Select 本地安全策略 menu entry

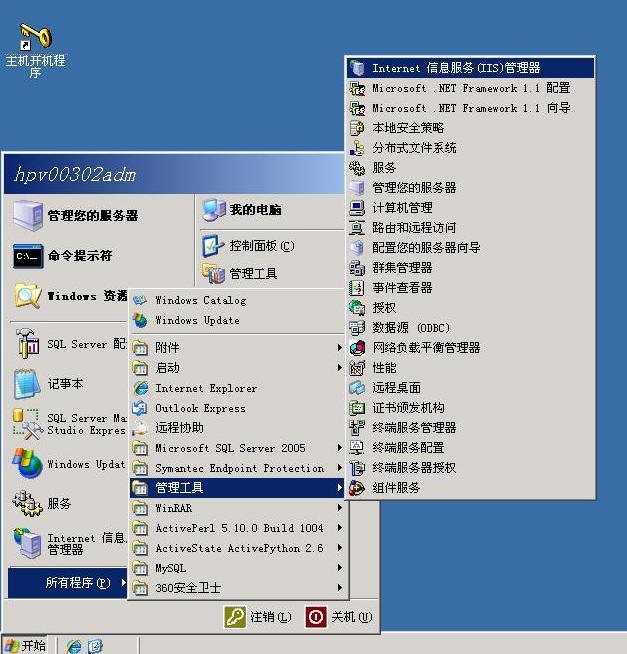tap(408, 128)
